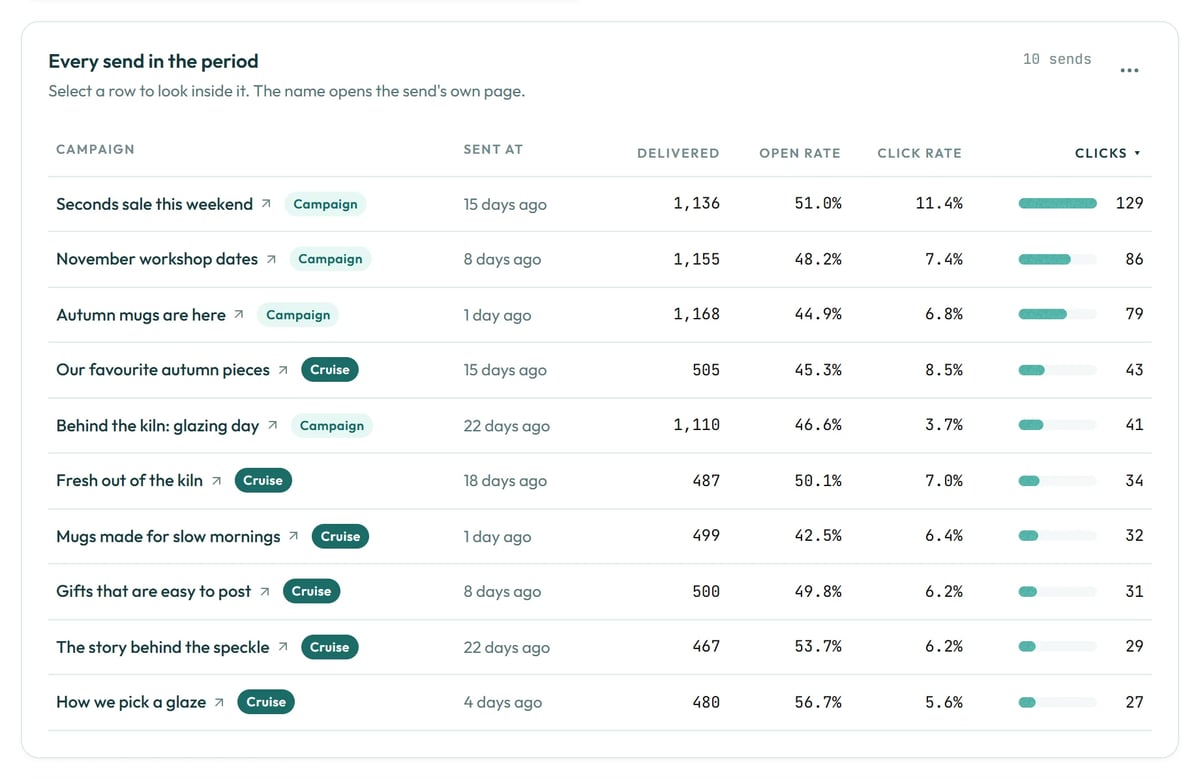The width and height of the screenshot is (1200, 778).
Task: Click the Cruise tag on Gifts row
Action: [311, 592]
